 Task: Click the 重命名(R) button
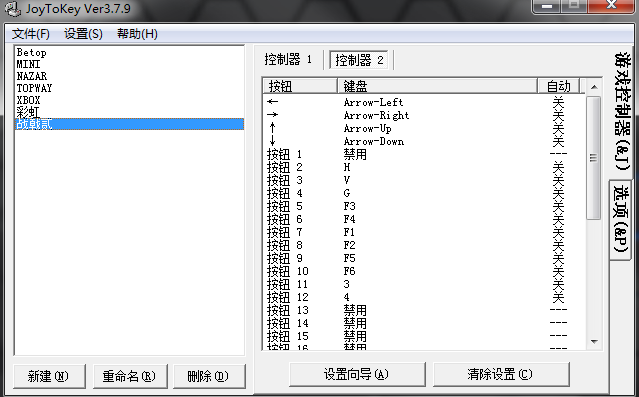[x=130, y=376]
